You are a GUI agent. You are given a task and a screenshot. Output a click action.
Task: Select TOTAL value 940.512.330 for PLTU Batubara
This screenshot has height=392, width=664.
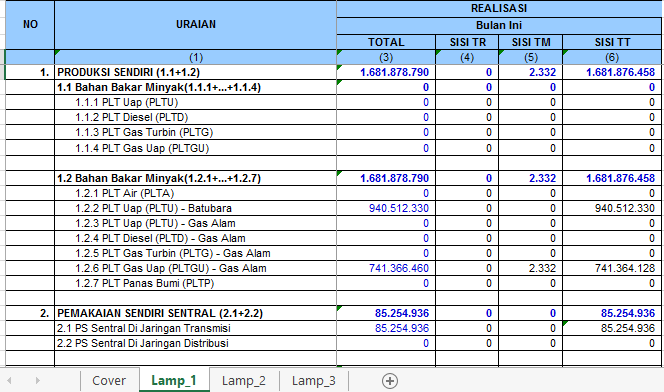(x=386, y=208)
